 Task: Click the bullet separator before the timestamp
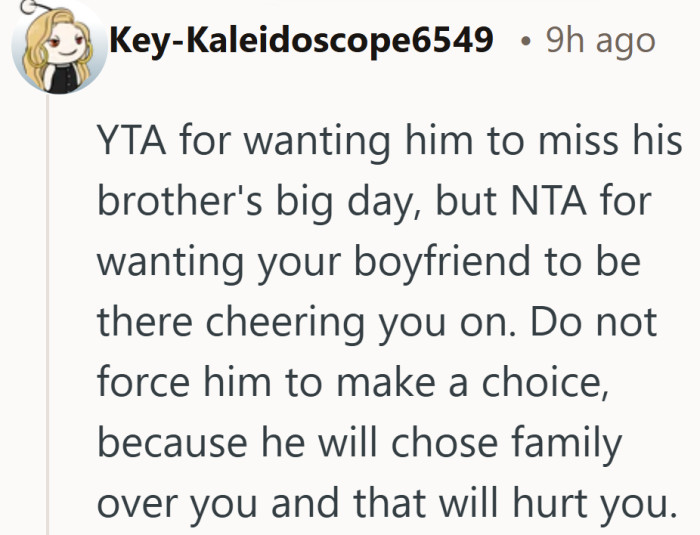[x=527, y=41]
